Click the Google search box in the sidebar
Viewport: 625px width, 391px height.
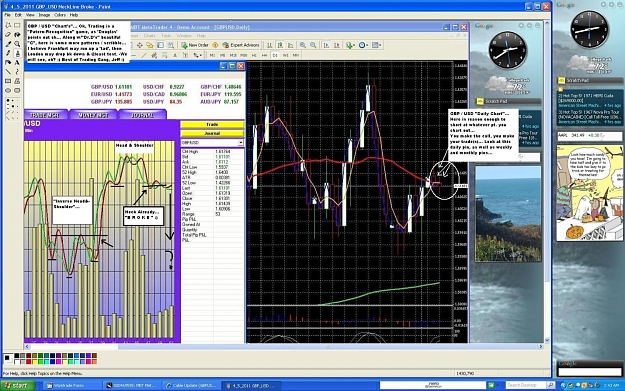[590, 372]
